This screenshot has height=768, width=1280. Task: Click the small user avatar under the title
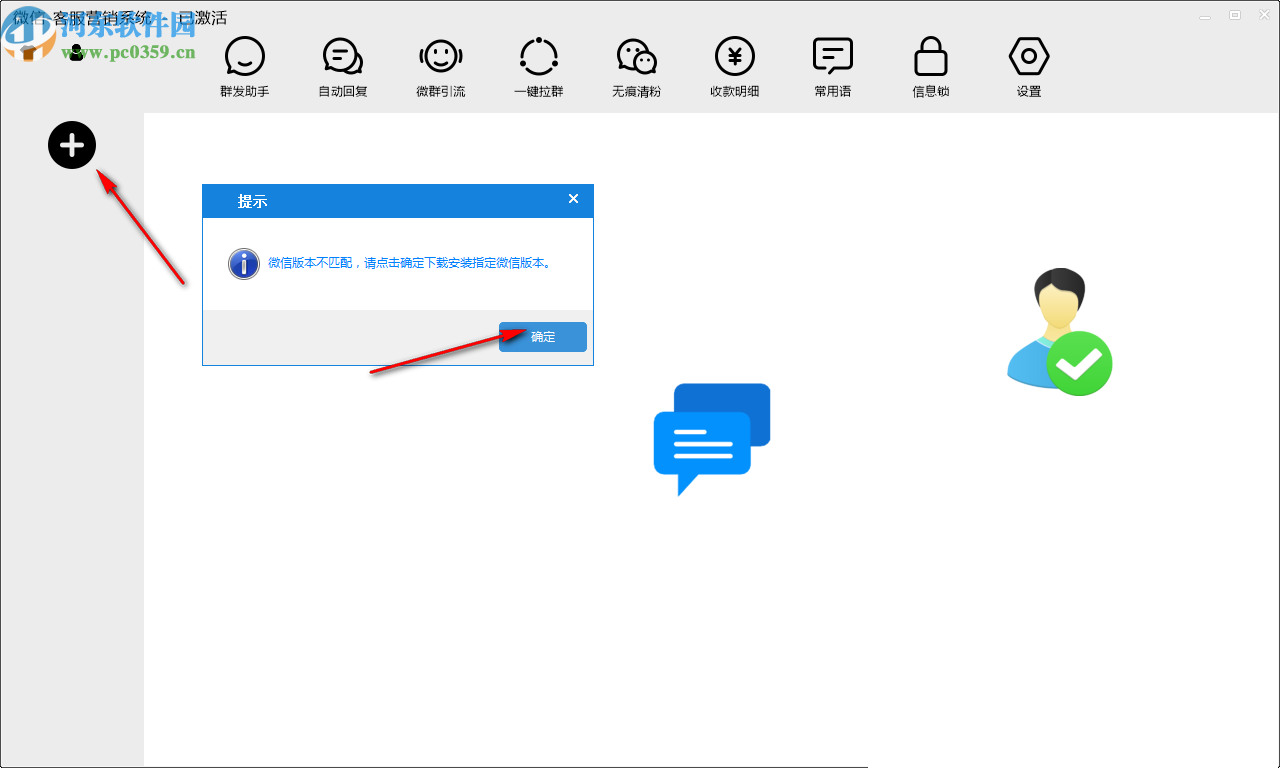point(76,52)
